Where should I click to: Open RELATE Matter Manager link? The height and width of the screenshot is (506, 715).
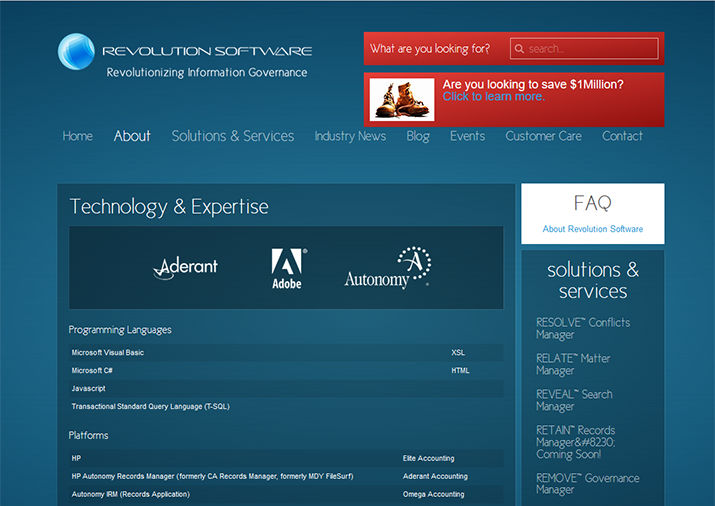pos(573,364)
